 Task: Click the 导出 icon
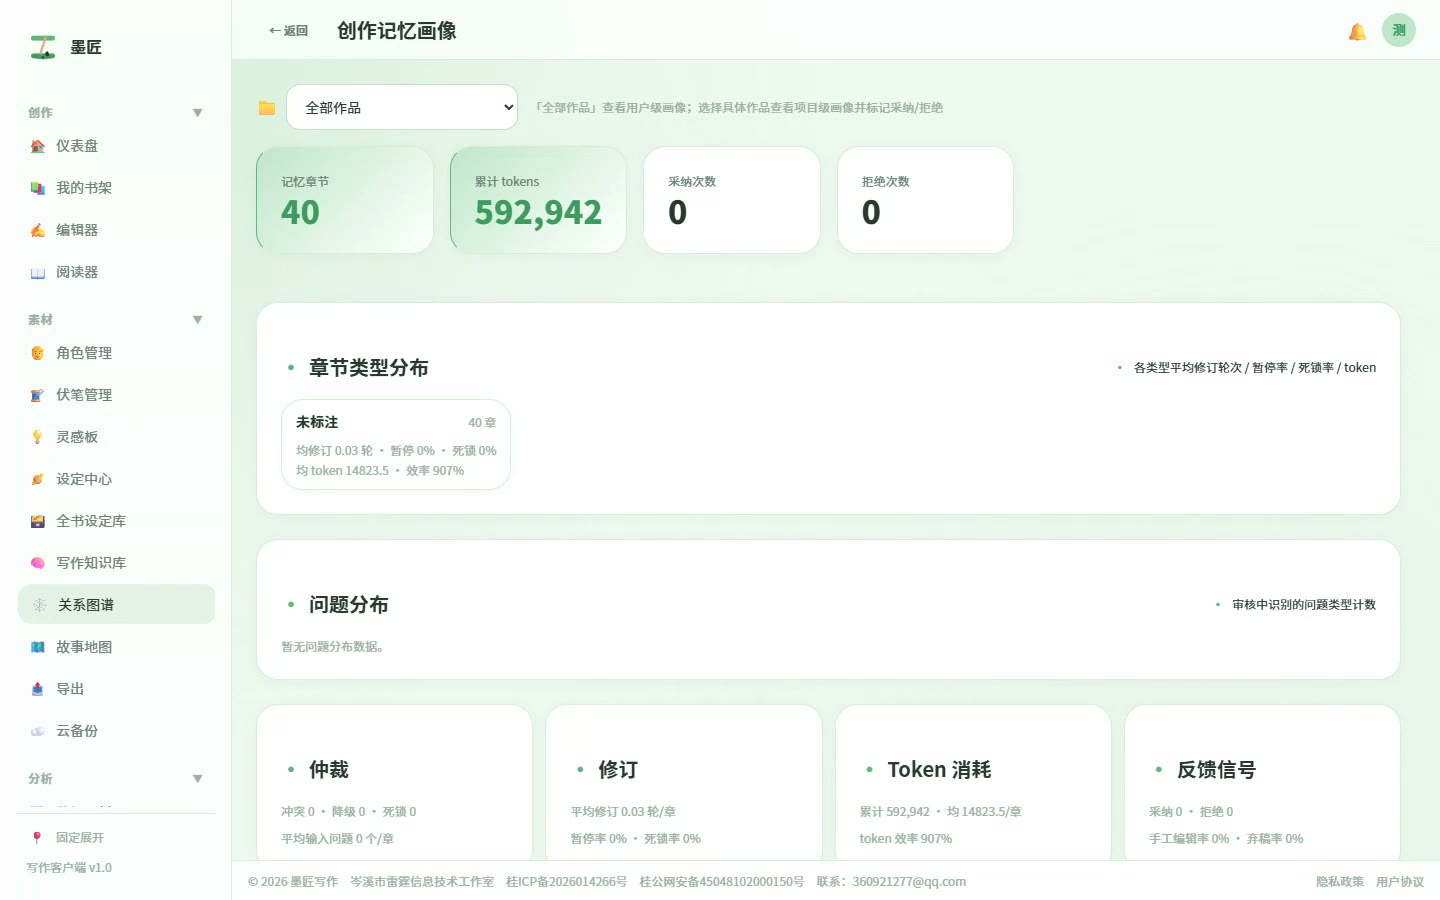[38, 689]
